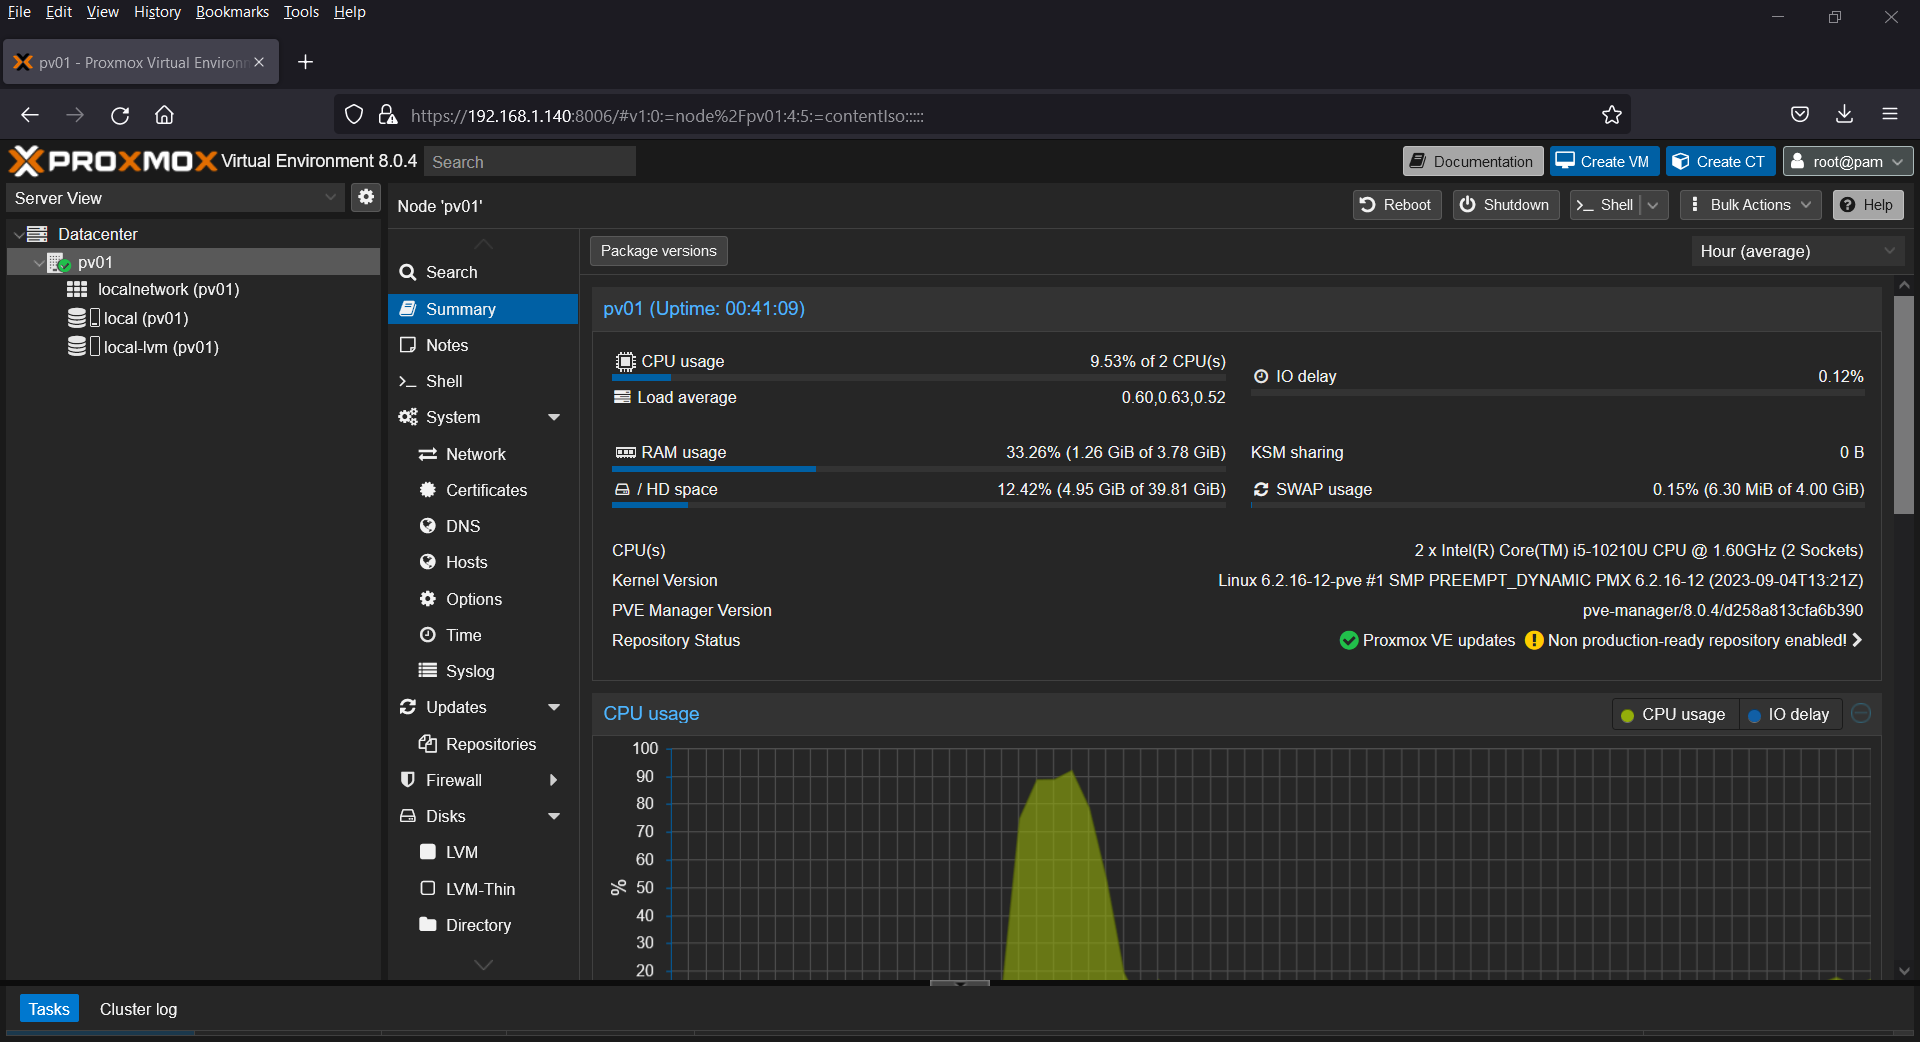Reload the page in the browser
The width and height of the screenshot is (1920, 1042).
click(x=120, y=115)
